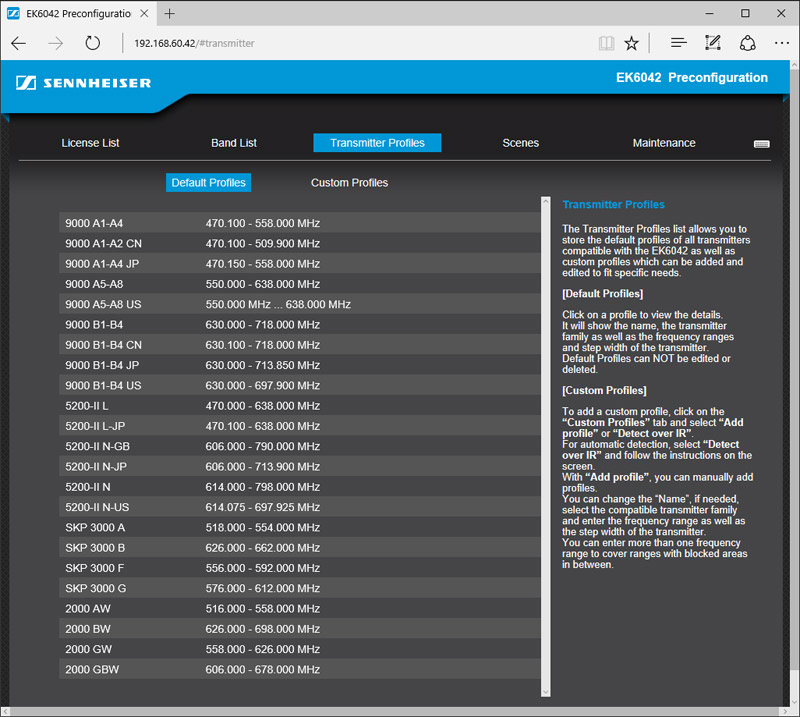Click the back navigation arrow
Screen dimensions: 800x717
click(x=18, y=43)
